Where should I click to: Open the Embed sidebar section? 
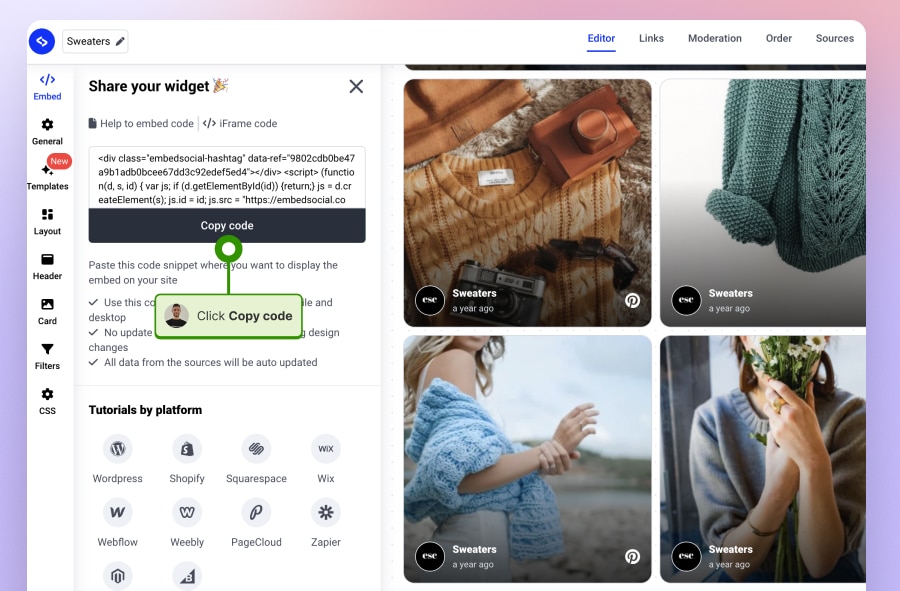tap(47, 87)
